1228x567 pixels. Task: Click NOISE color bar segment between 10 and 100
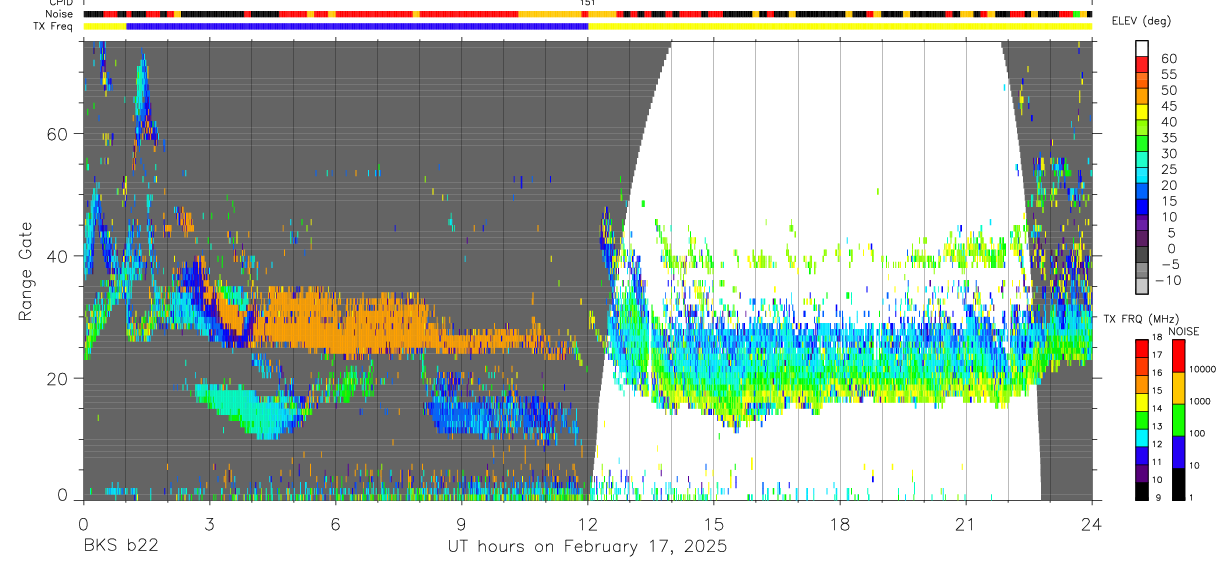1179,450
